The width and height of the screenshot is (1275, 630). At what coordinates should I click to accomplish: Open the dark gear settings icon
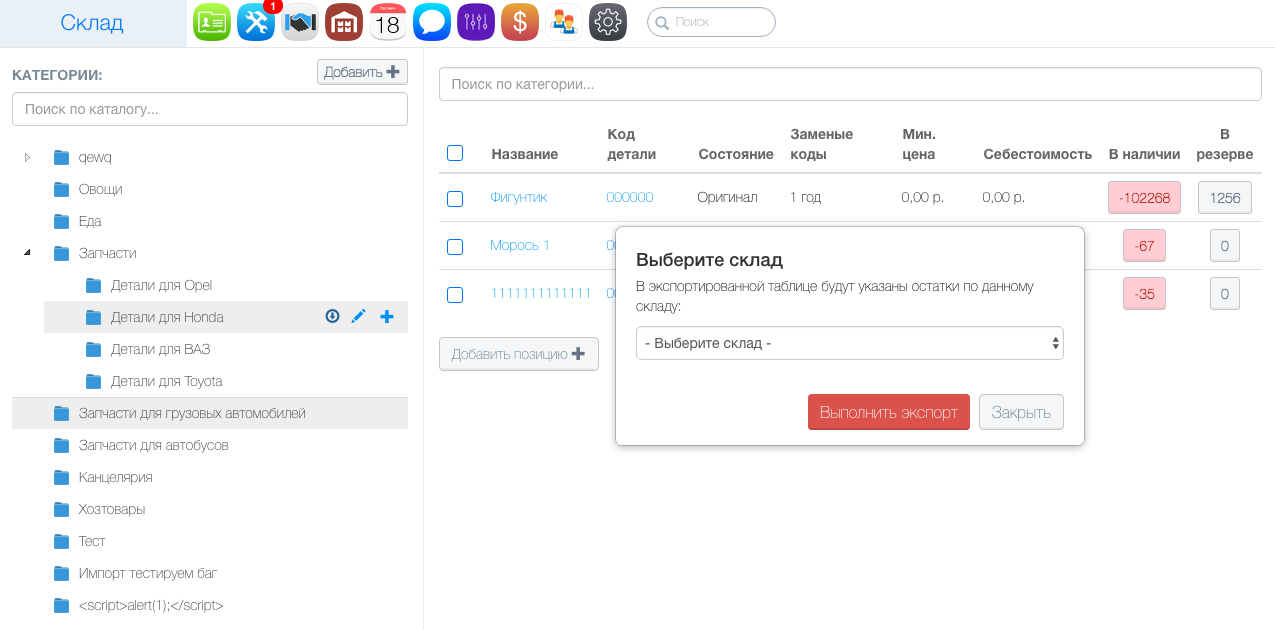608,22
